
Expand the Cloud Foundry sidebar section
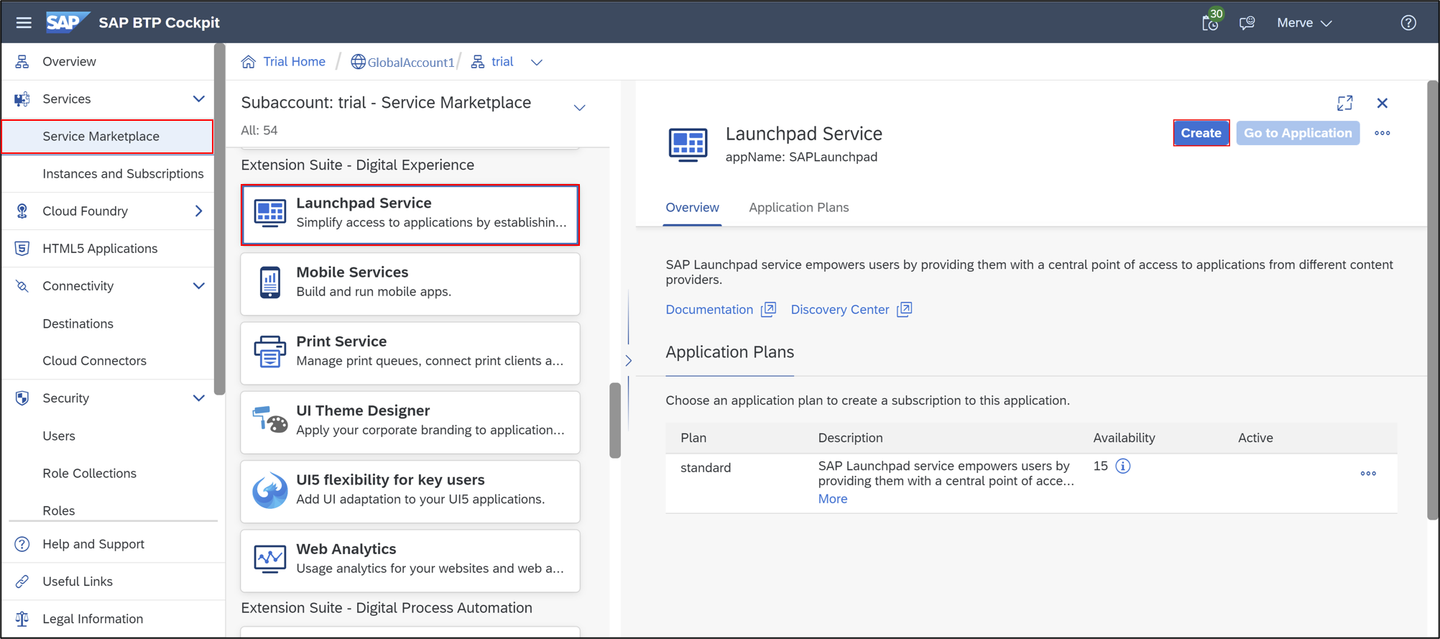[x=198, y=211]
